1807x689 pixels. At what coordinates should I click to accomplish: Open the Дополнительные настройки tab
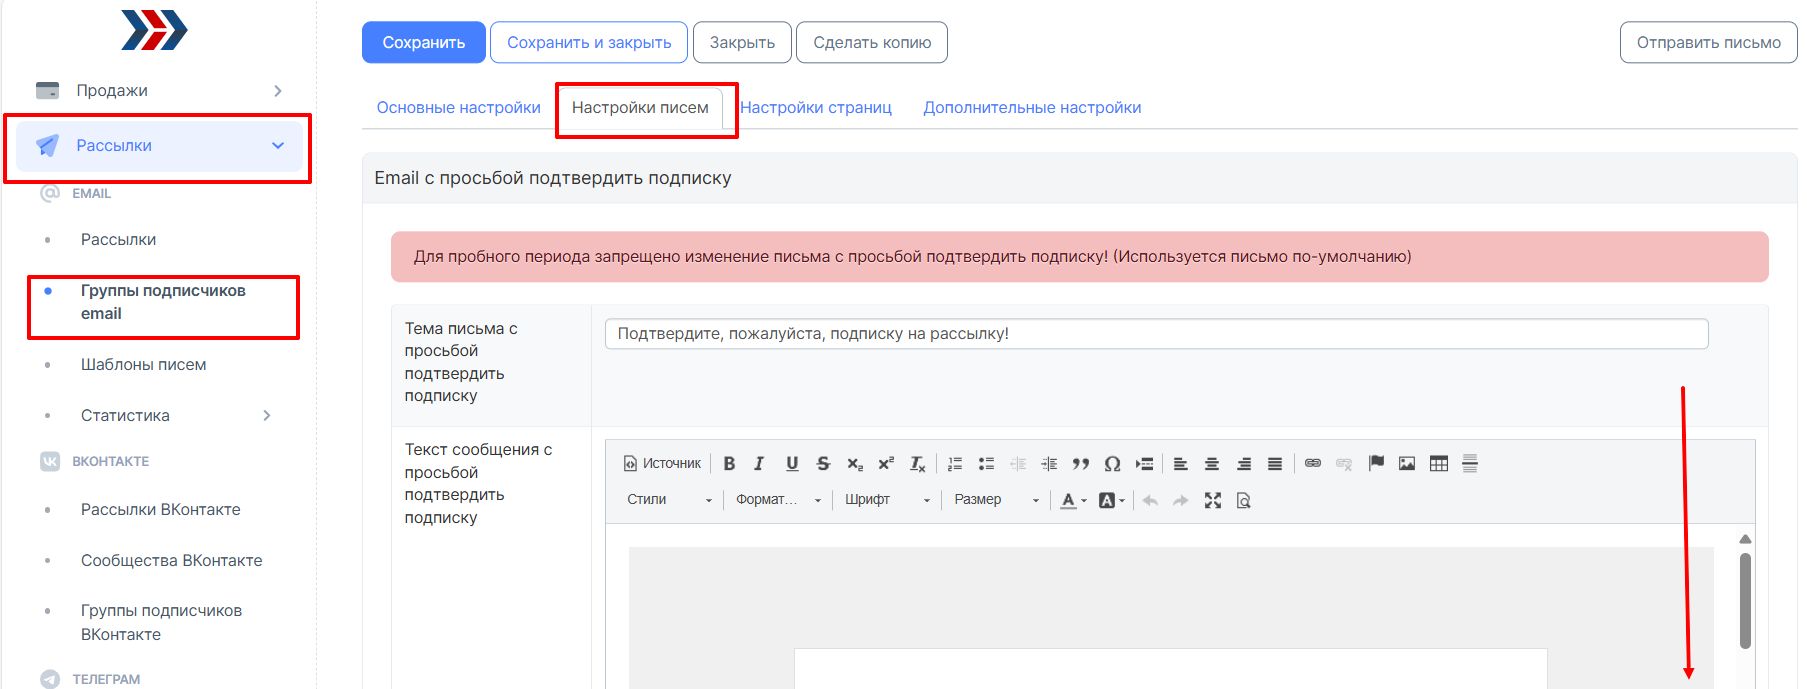tap(1032, 108)
